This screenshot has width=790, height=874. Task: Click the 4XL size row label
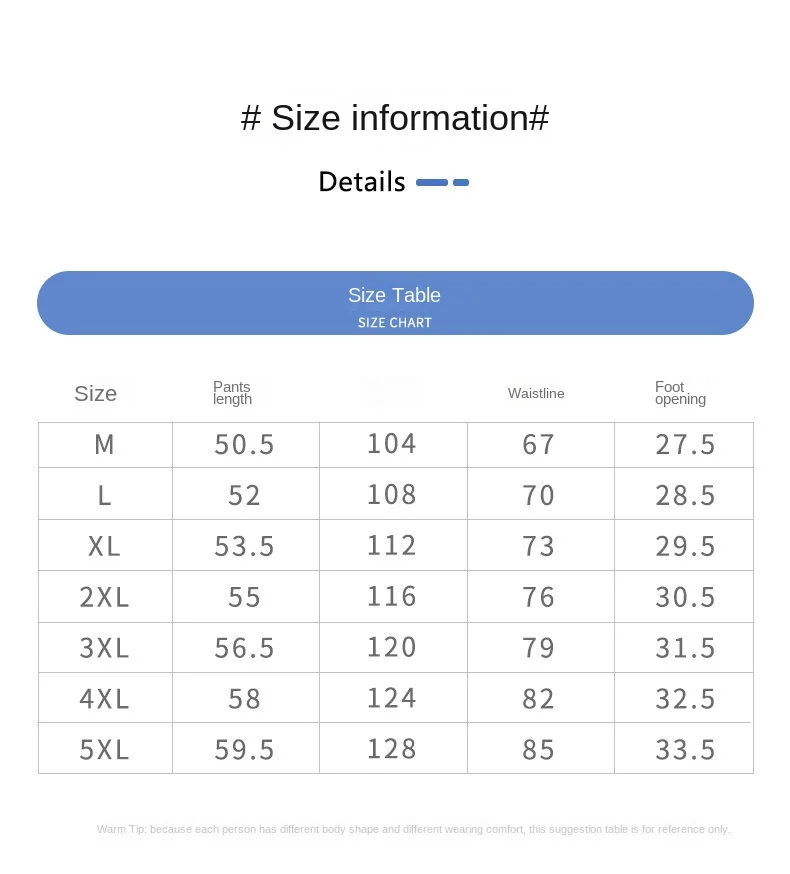(x=104, y=698)
